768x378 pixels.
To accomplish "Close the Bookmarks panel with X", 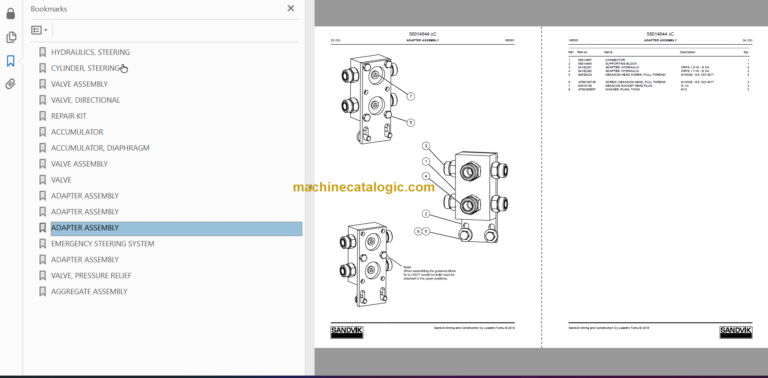I will tap(290, 8).
